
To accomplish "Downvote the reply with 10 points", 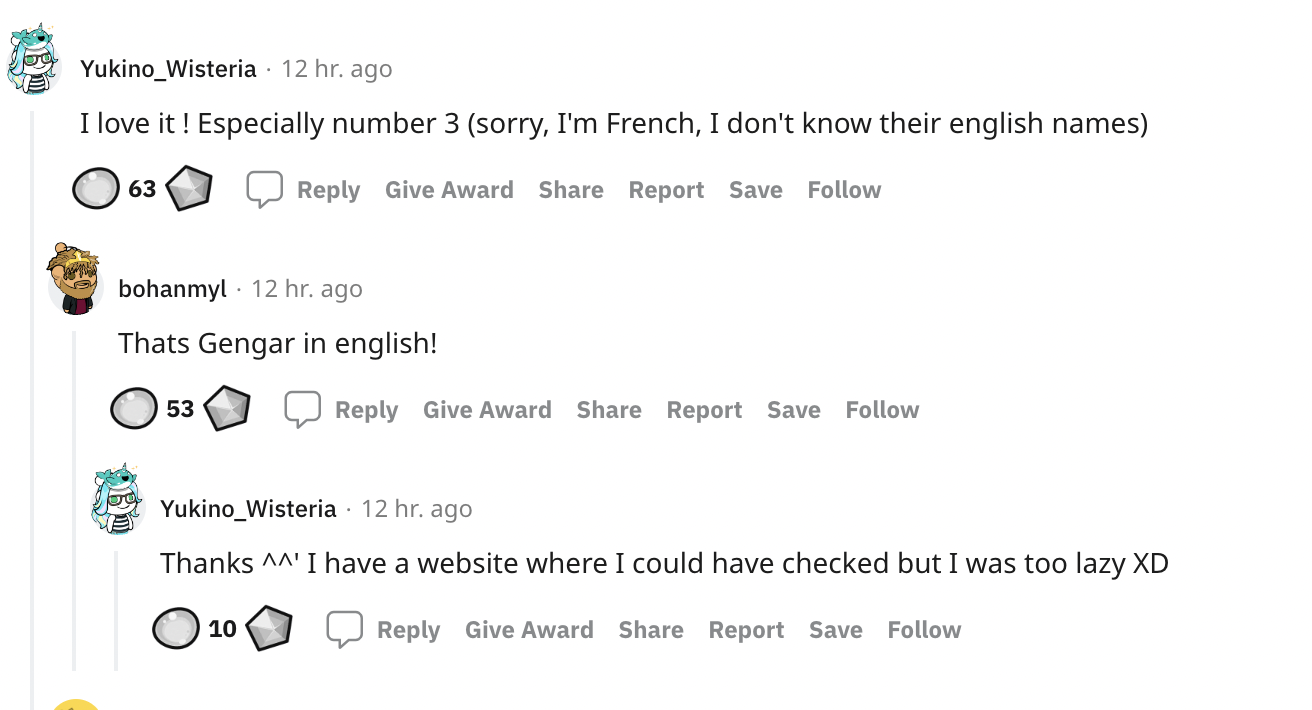I will [x=269, y=629].
